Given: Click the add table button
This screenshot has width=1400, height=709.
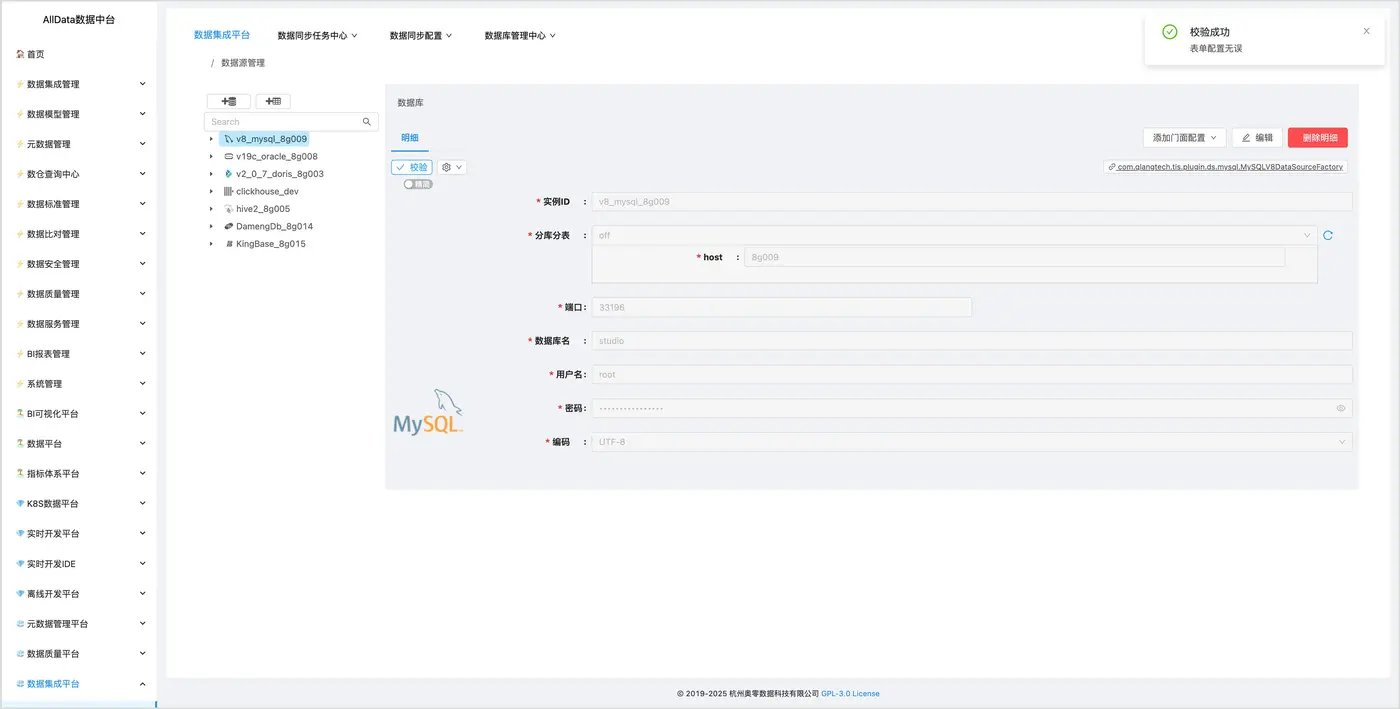Looking at the screenshot, I should click(273, 101).
